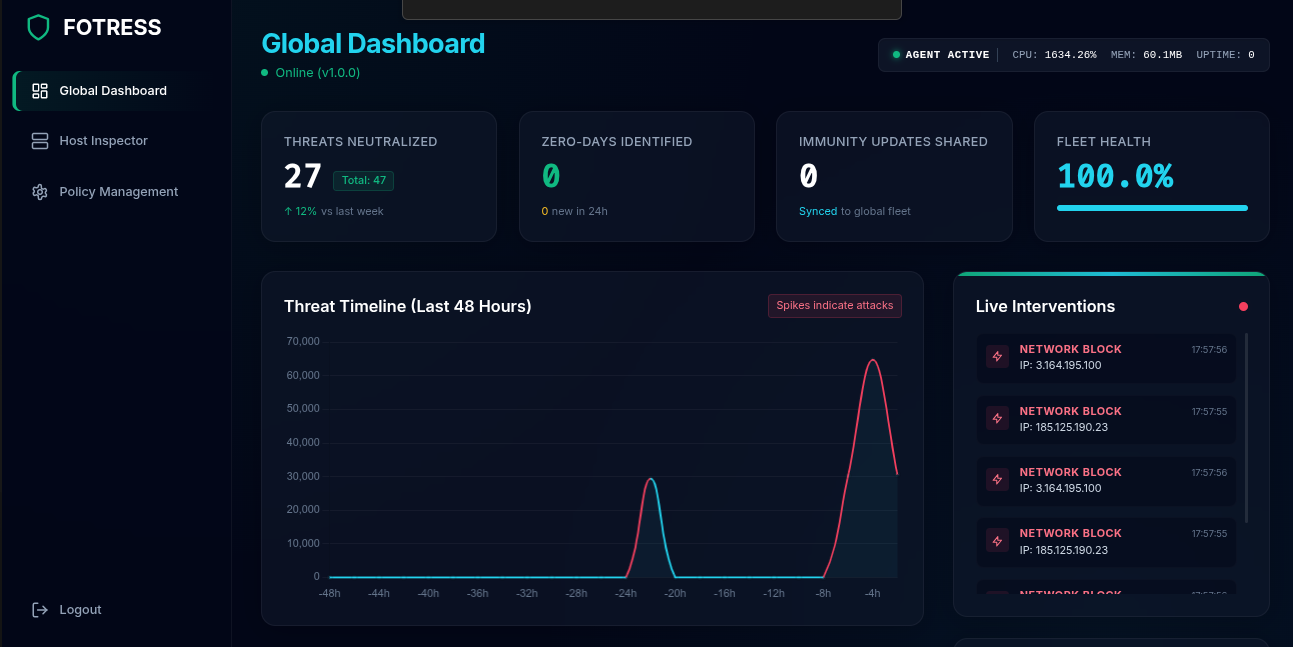Click the Fotress shield logo icon
Image resolution: width=1293 pixels, height=647 pixels.
tap(38, 27)
